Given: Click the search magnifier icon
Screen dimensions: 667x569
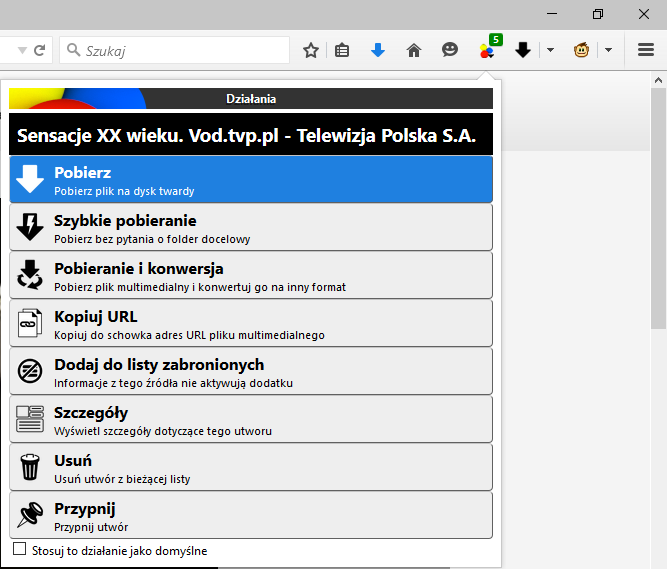Looking at the screenshot, I should pyautogui.click(x=74, y=50).
